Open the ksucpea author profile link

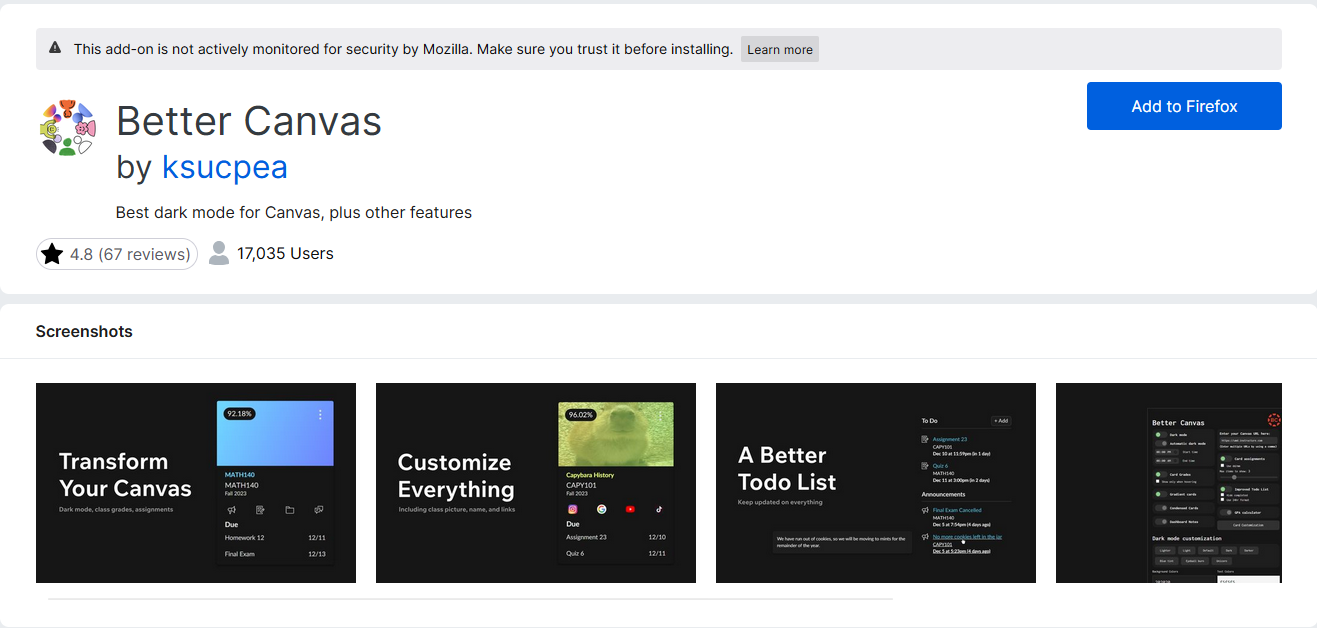[x=225, y=167]
